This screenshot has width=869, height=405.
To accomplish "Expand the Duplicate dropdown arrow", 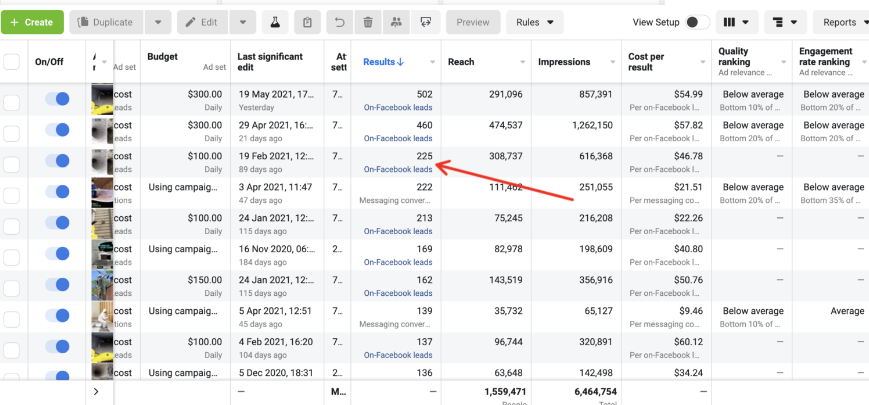I will click(157, 22).
